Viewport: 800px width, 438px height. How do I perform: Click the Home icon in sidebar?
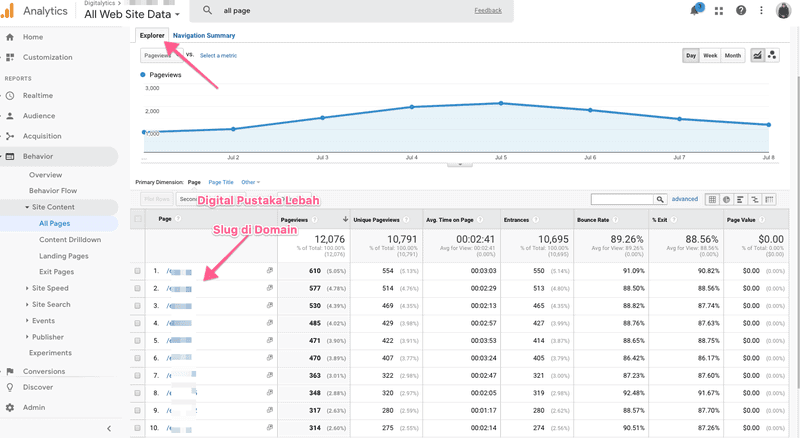[x=10, y=37]
